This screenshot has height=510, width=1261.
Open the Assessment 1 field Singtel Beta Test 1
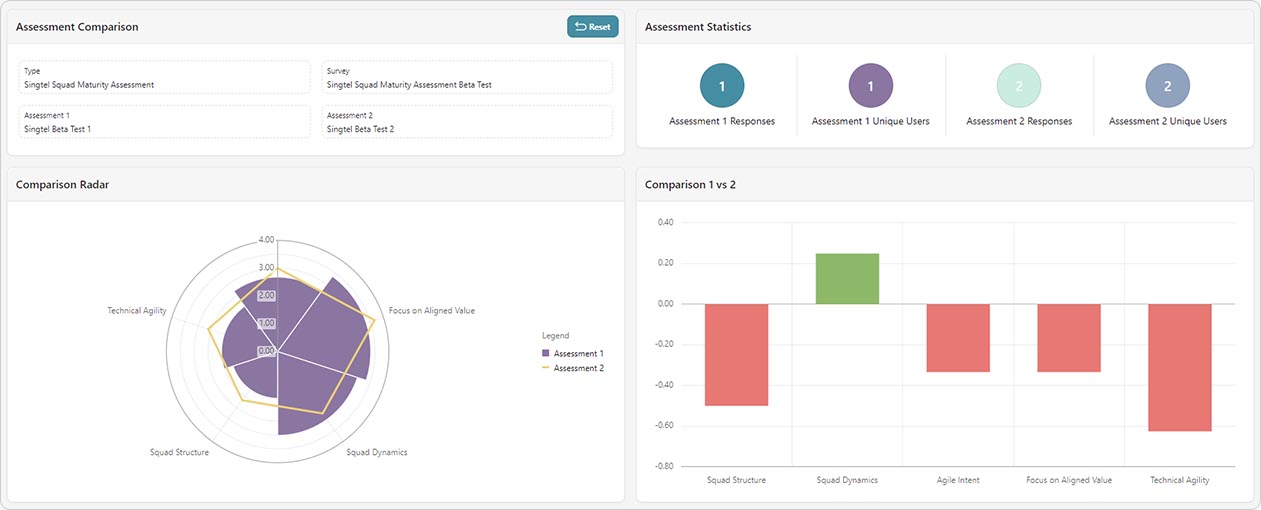(164, 122)
